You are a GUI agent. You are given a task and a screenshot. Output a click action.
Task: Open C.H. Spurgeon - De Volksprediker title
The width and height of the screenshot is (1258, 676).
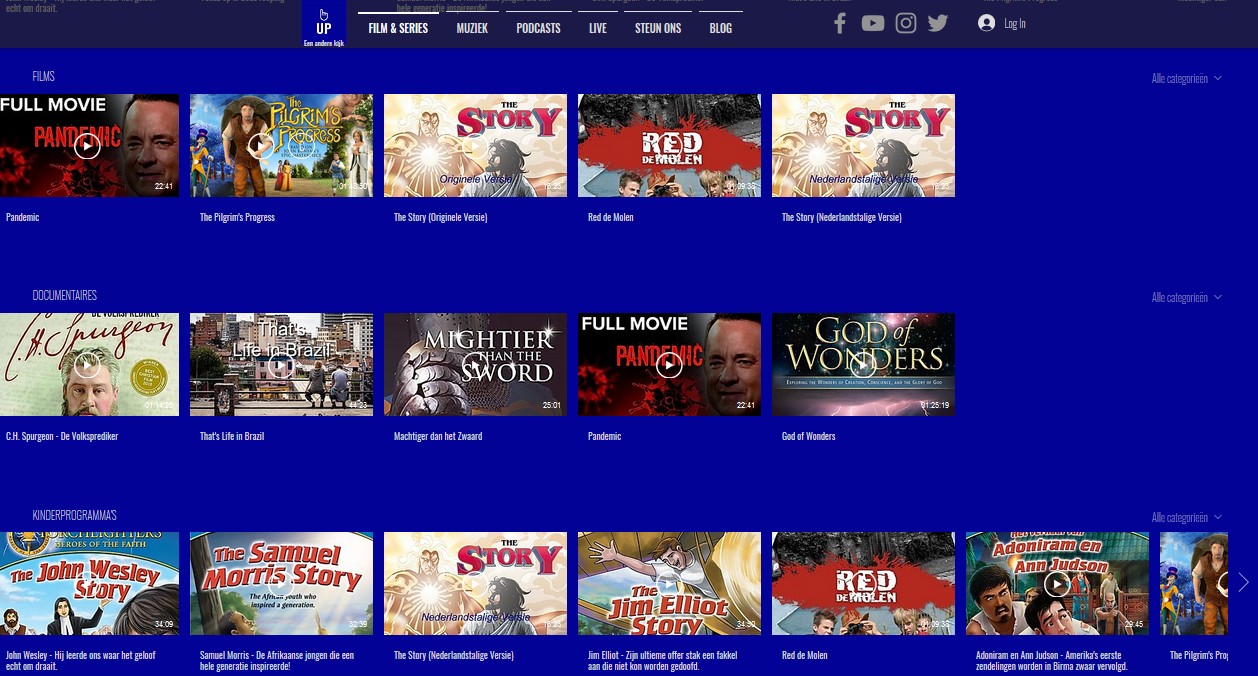[x=62, y=436]
